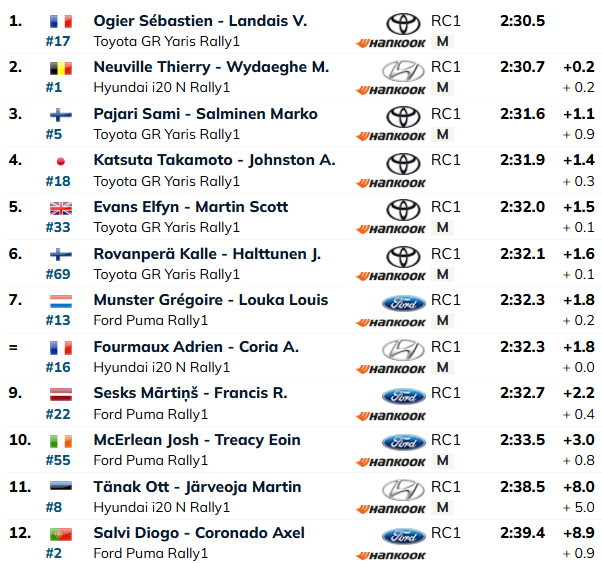Image resolution: width=602 pixels, height=563 pixels.
Task: Click the French flag beside Ogier Sébastien
Action: 61,22
